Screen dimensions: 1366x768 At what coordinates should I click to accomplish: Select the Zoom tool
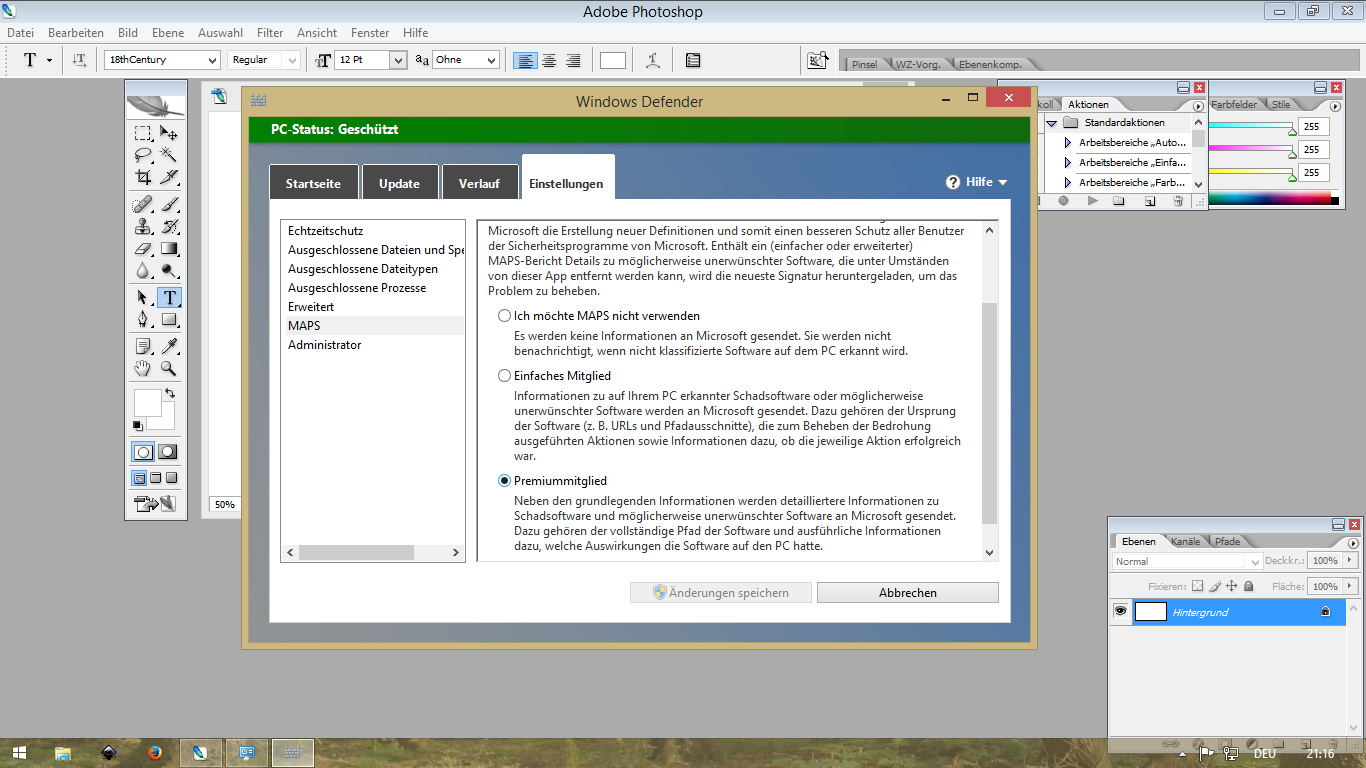tap(169, 369)
